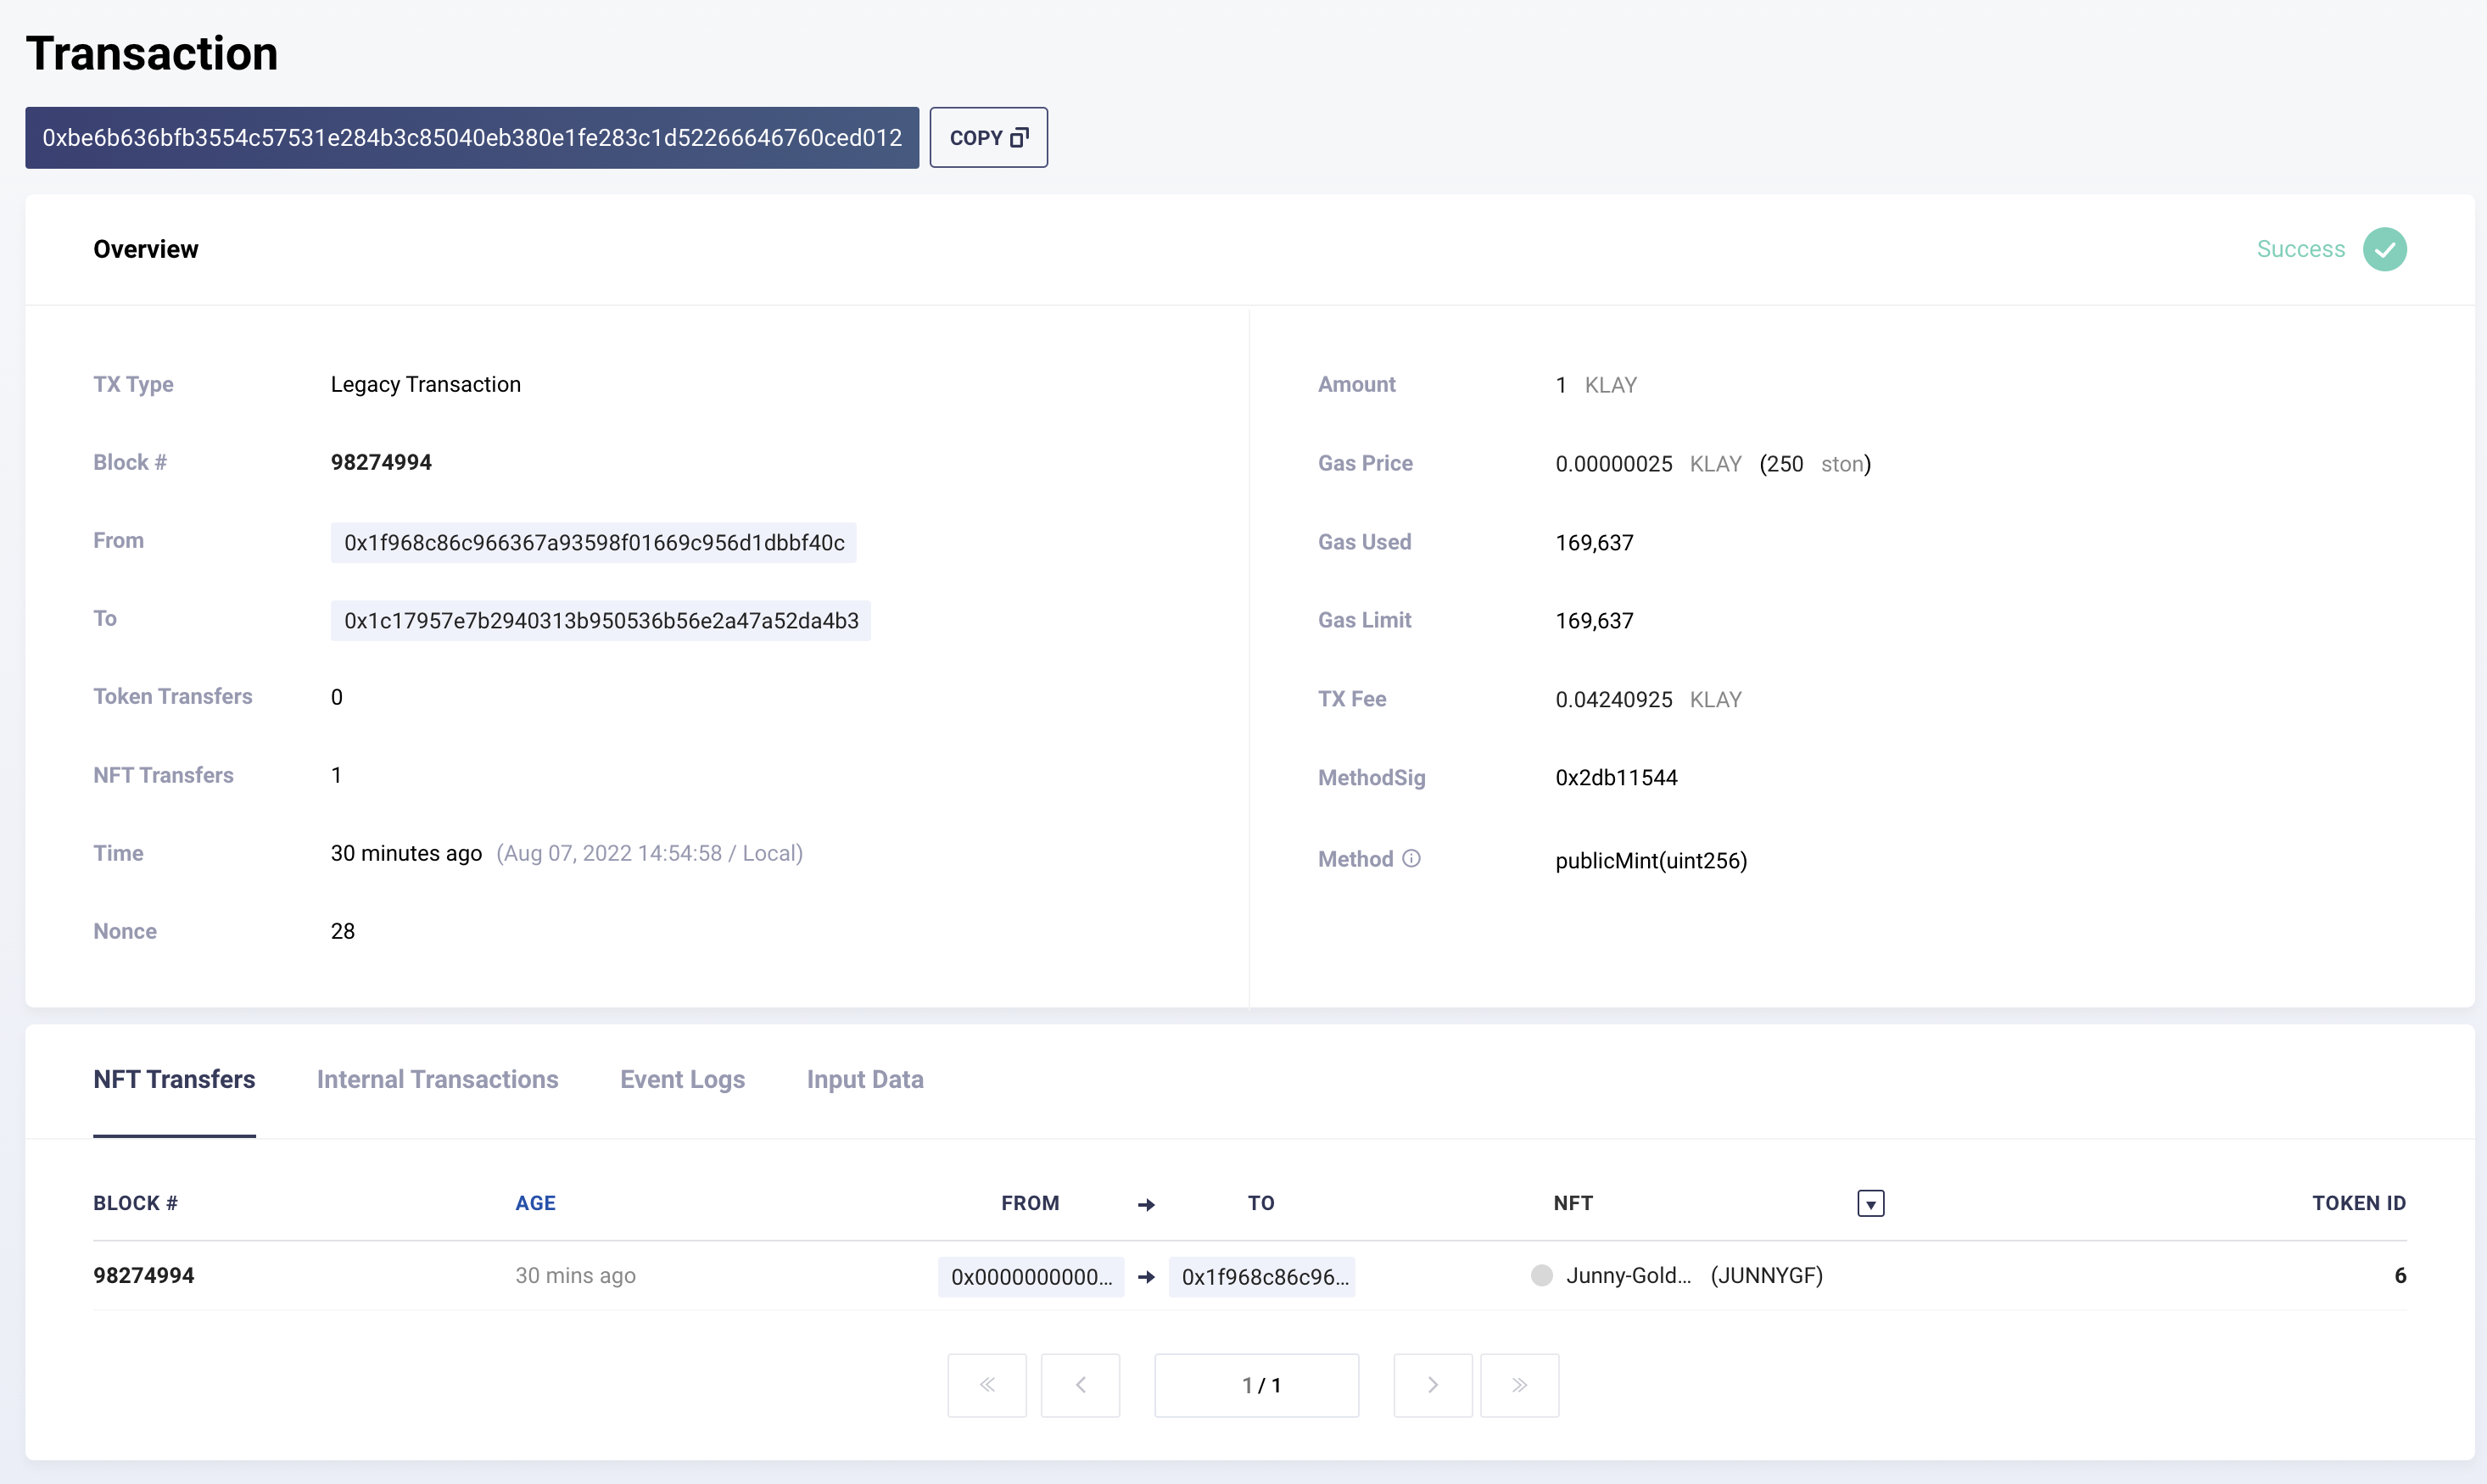Click the Junny-Gold NFT gray circle icon
Image resolution: width=2487 pixels, height=1484 pixels.
click(1541, 1275)
